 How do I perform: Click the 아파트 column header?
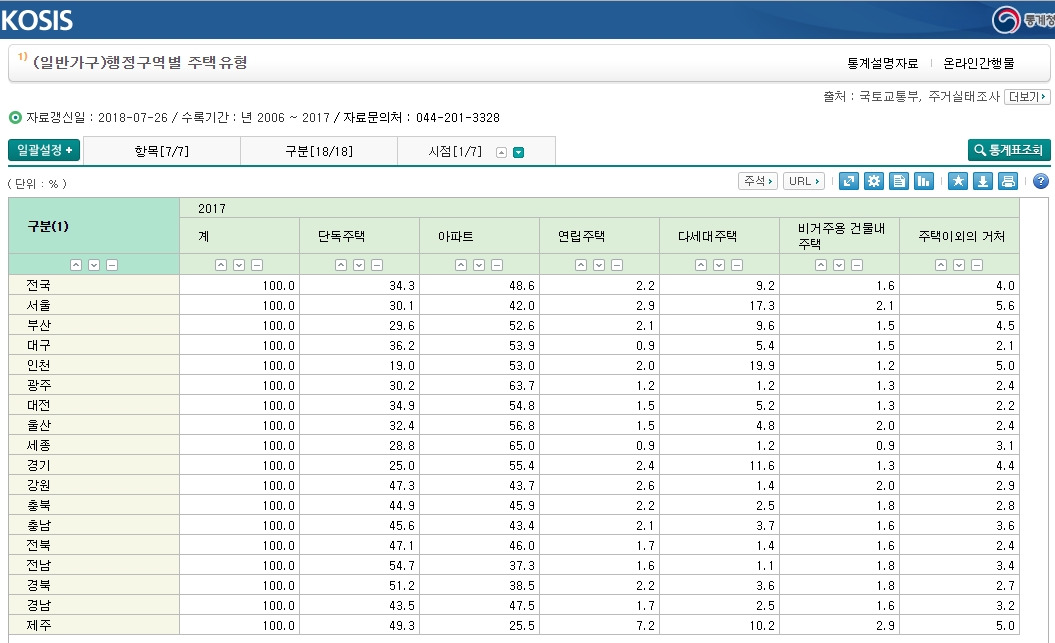coord(479,236)
